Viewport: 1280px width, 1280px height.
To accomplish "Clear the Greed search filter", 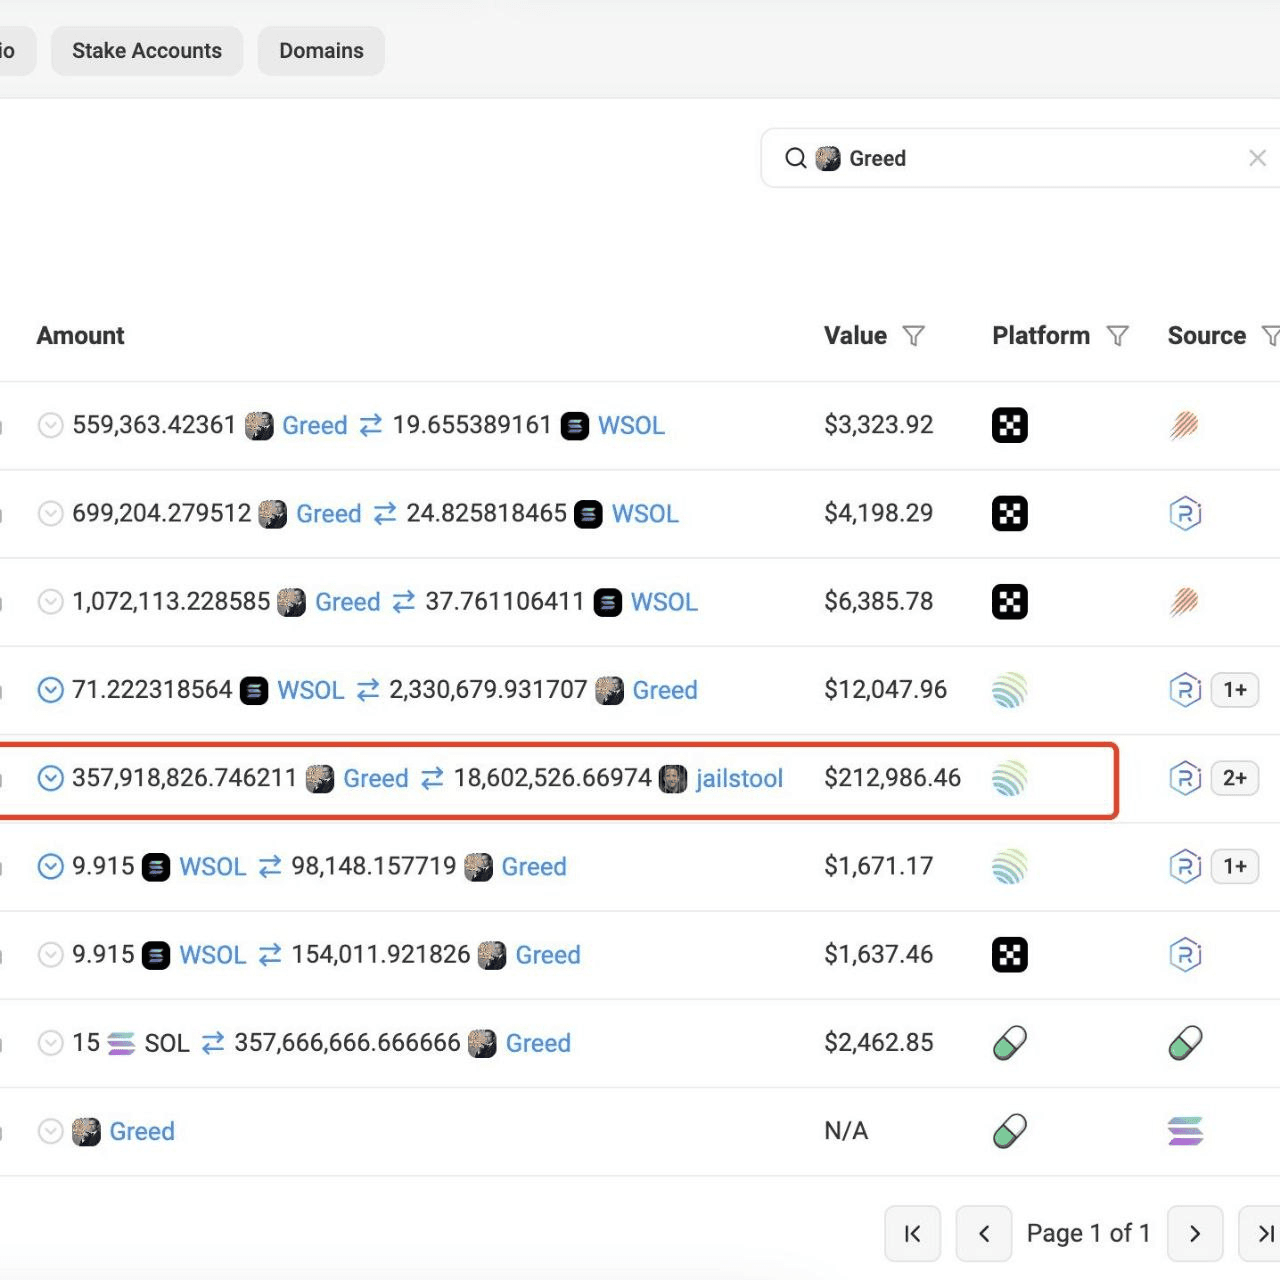I will point(1257,158).
